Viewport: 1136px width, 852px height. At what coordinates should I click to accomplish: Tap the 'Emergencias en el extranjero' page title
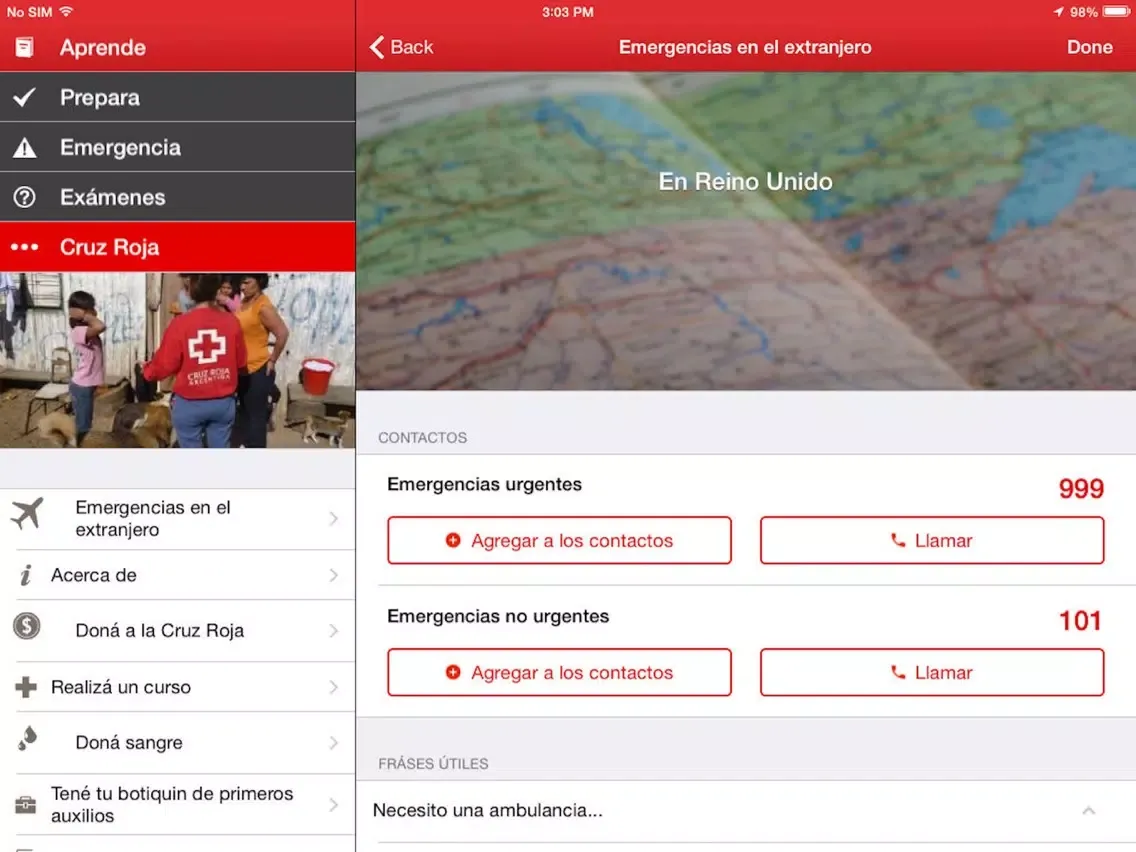coord(745,47)
